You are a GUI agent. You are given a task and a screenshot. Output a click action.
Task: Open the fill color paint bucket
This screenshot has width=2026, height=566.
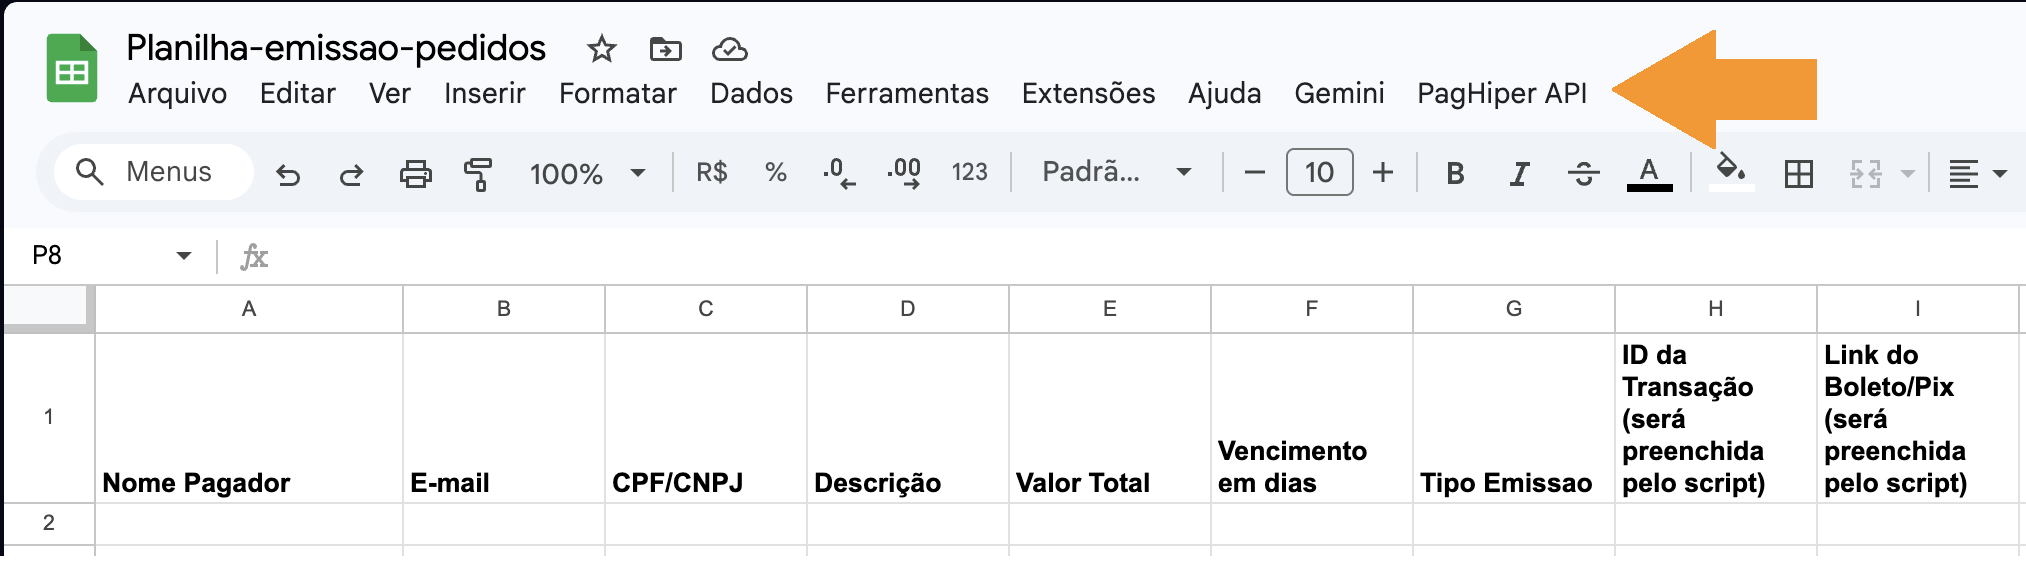tap(1731, 172)
